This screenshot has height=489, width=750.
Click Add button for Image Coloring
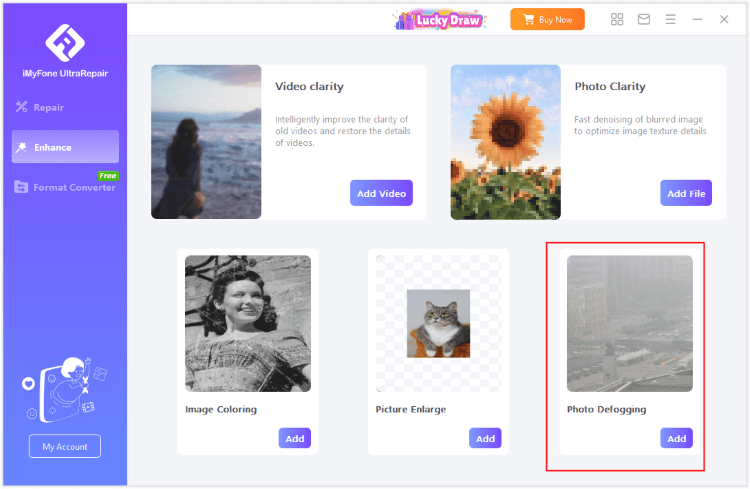pos(295,438)
